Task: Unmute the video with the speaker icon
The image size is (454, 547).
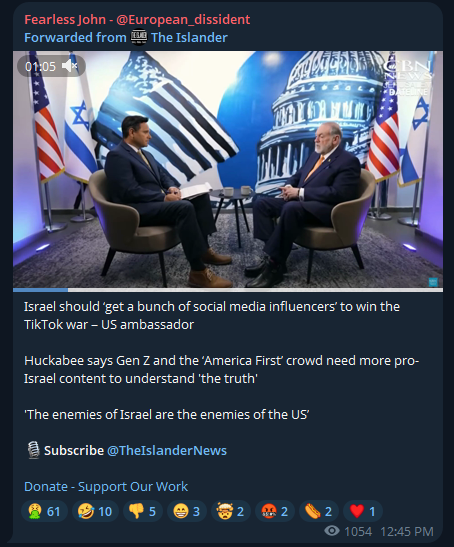Action: tap(69, 66)
